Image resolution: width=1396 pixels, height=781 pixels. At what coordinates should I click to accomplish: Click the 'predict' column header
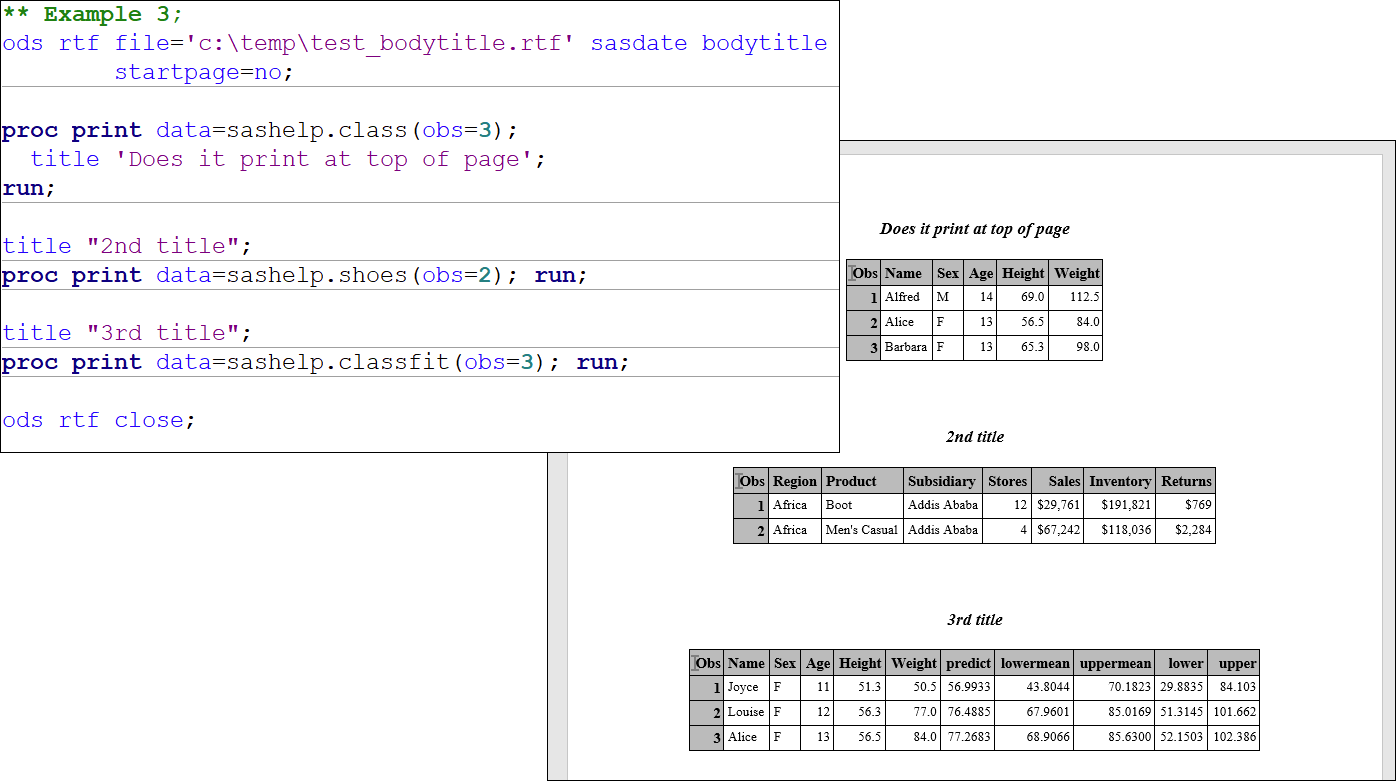tap(968, 663)
